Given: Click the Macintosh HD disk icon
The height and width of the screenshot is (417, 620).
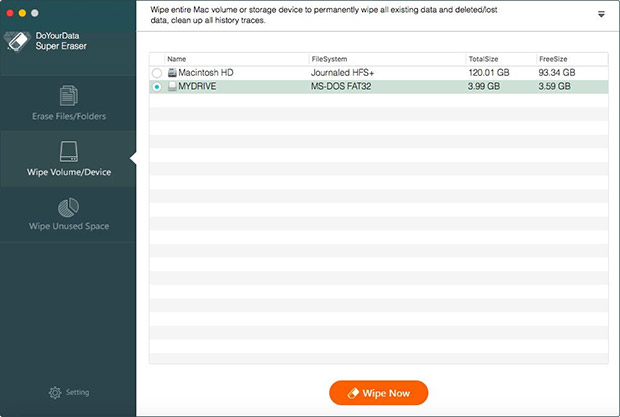Looking at the screenshot, I should coord(172,73).
